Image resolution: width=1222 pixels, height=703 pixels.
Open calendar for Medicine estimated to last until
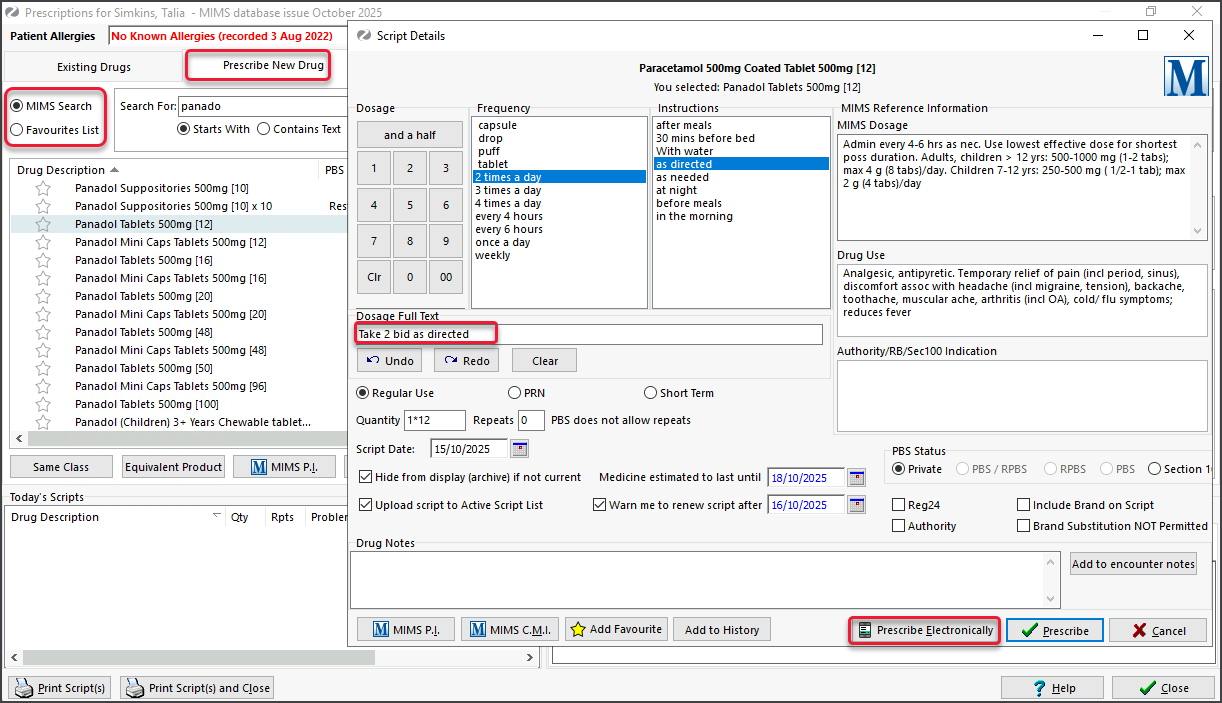[857, 478]
